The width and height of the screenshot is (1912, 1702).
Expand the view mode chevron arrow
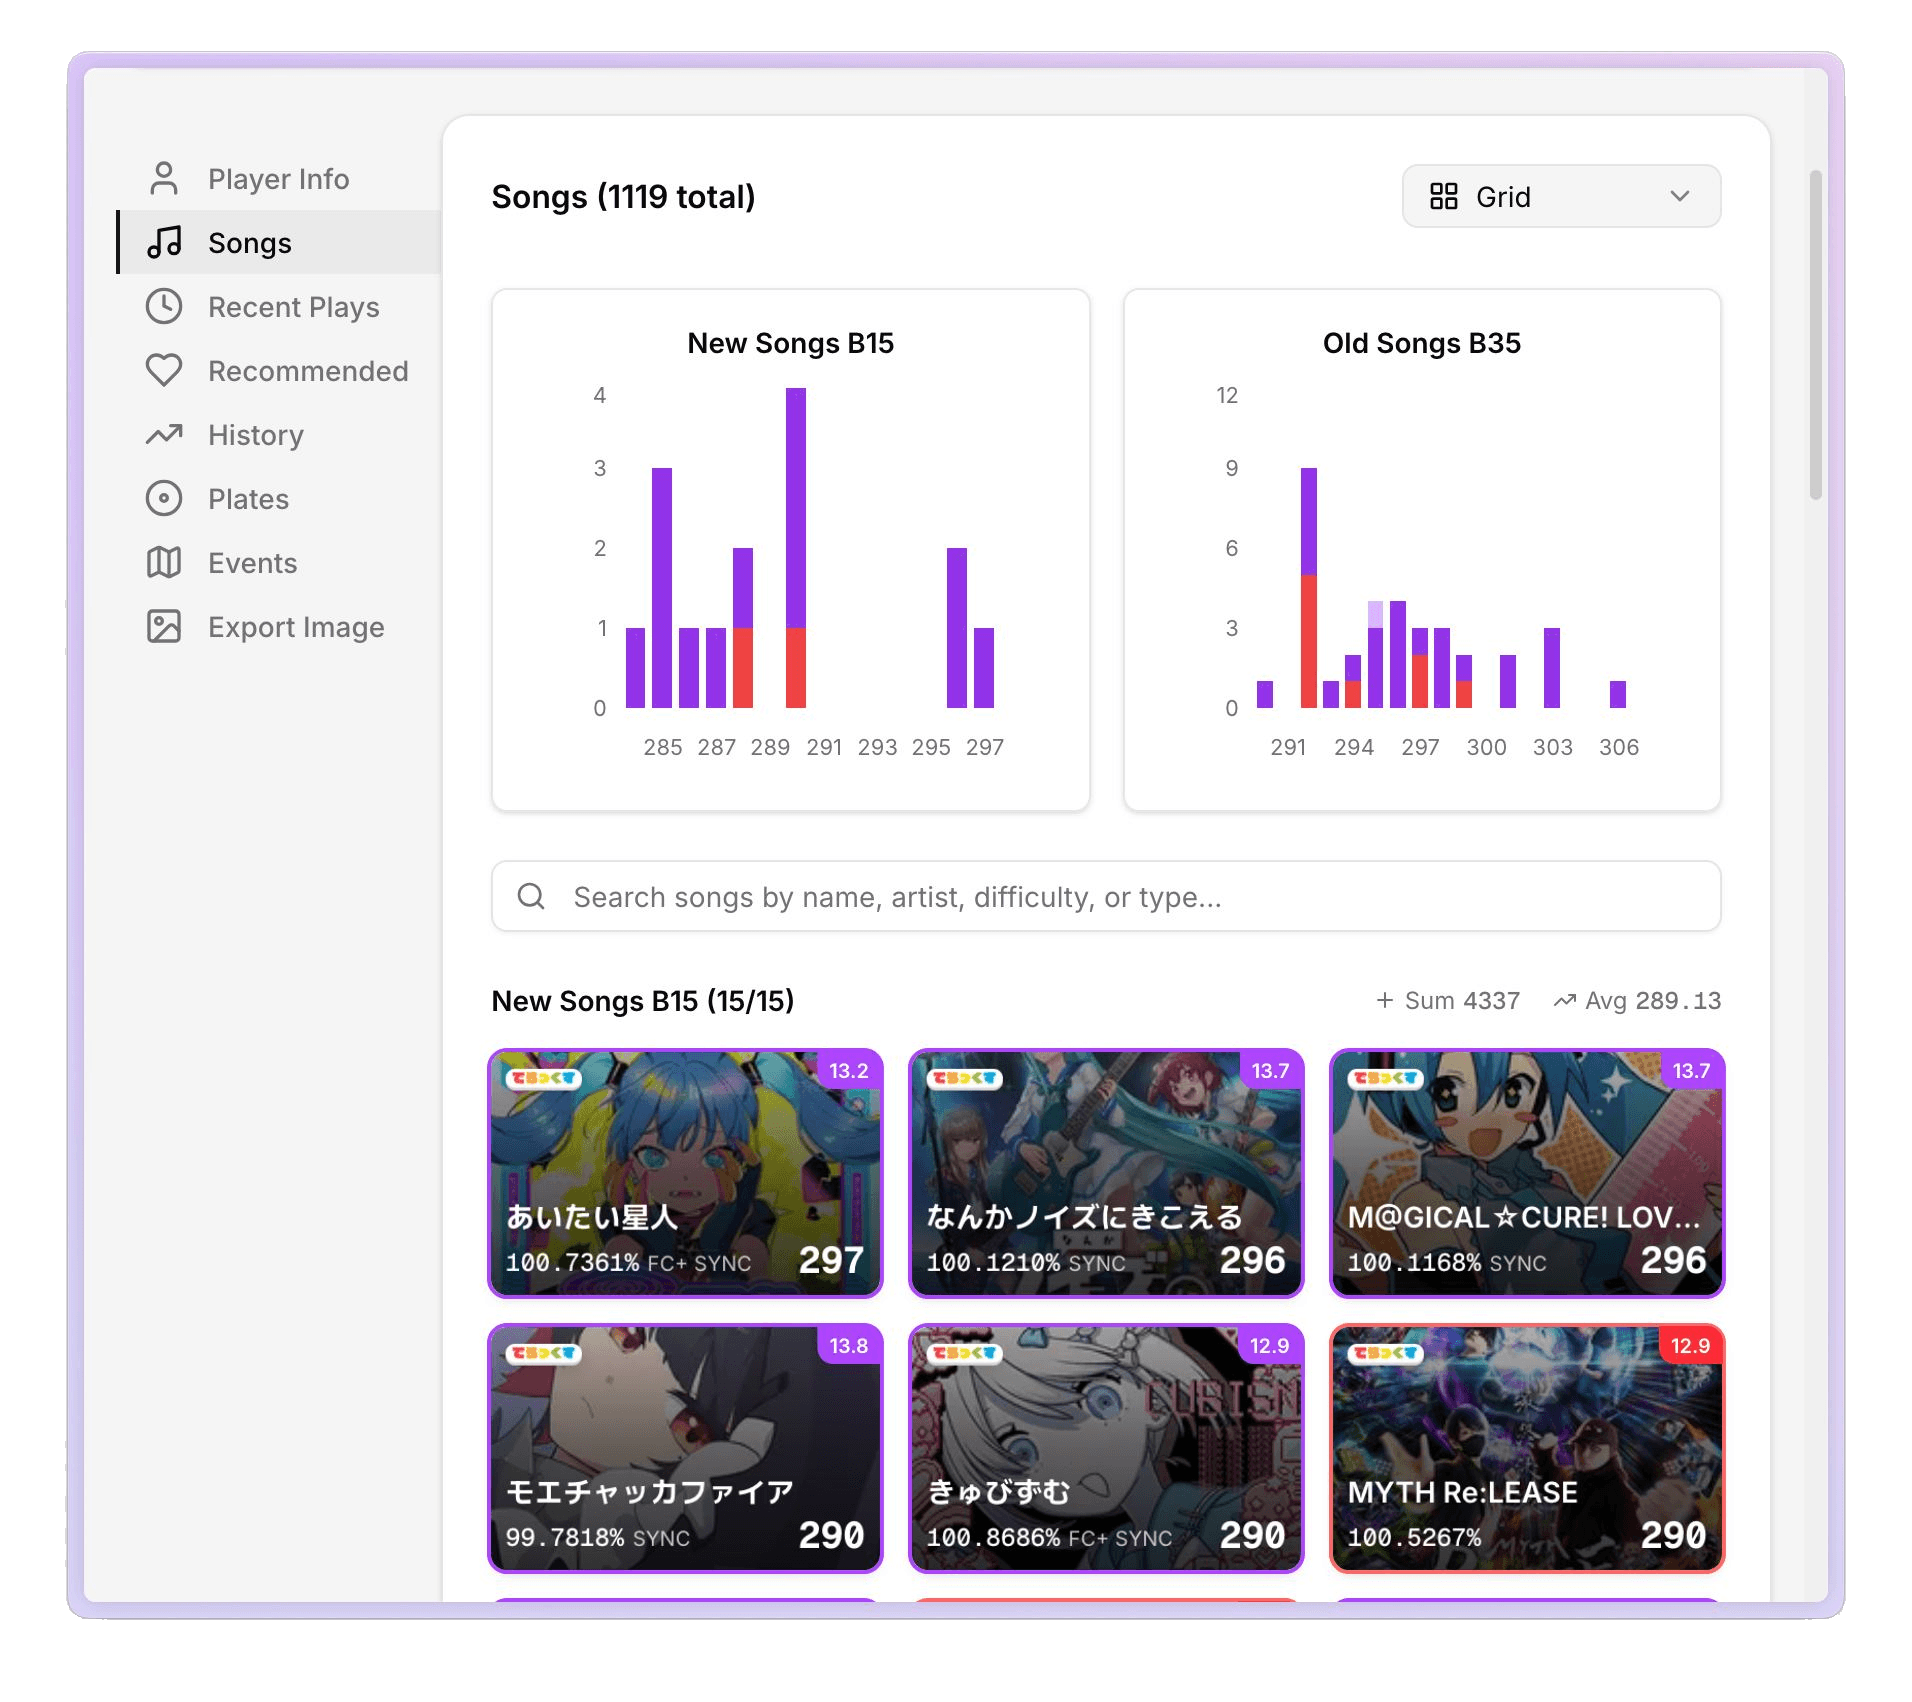1680,197
